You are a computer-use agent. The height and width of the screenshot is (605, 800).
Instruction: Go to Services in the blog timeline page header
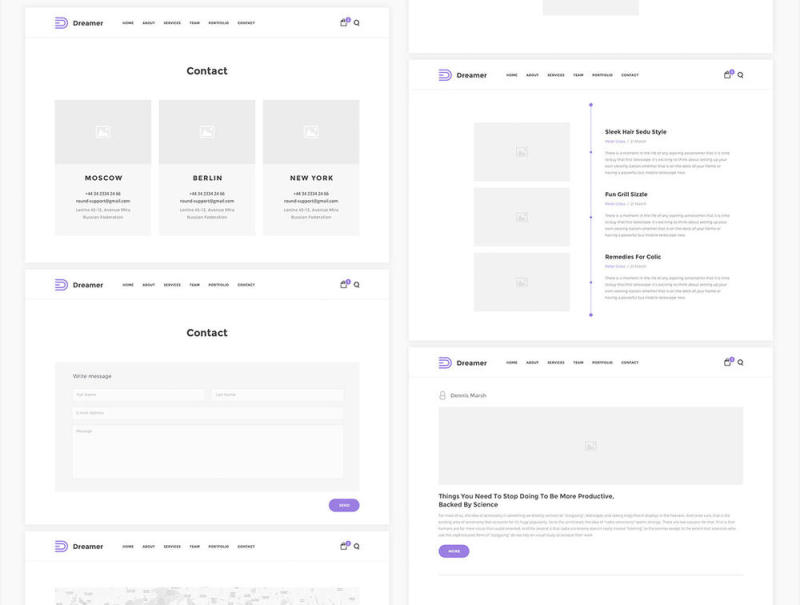(x=556, y=75)
